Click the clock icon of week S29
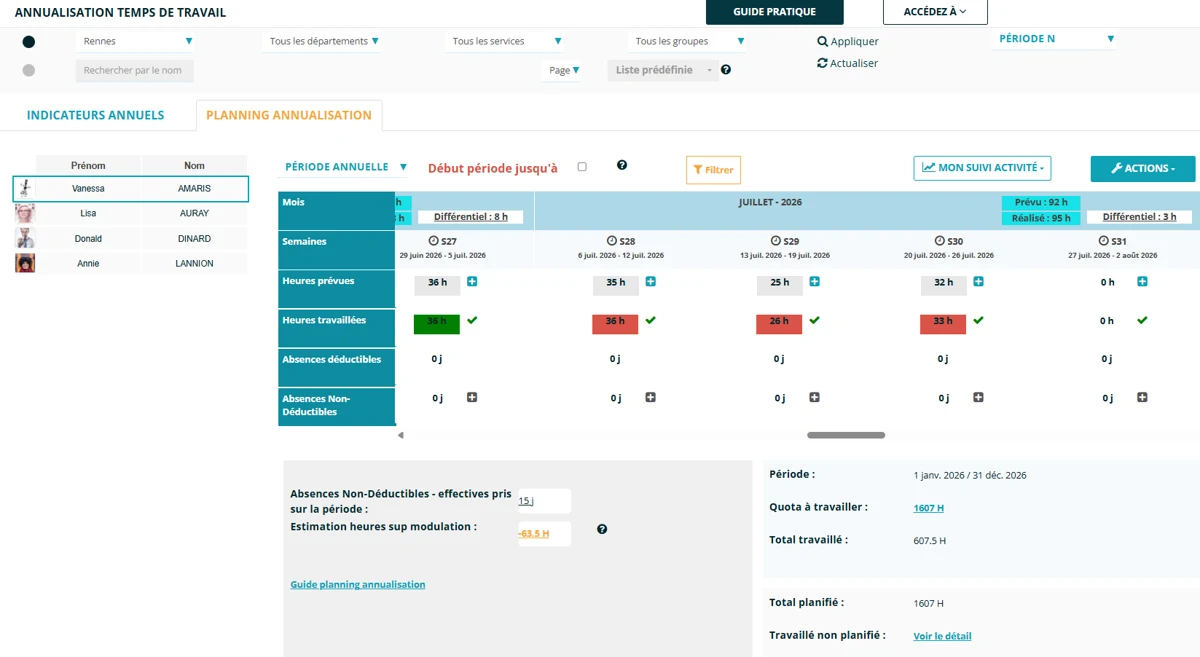 [x=776, y=241]
